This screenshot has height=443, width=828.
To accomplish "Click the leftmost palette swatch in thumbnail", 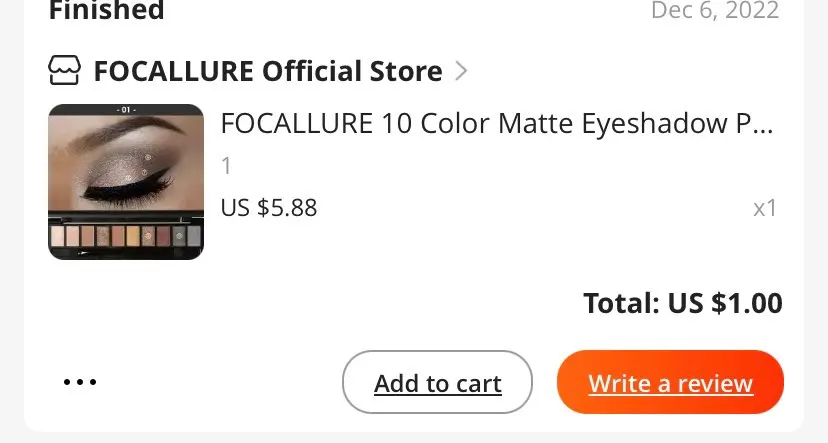I will tap(58, 236).
